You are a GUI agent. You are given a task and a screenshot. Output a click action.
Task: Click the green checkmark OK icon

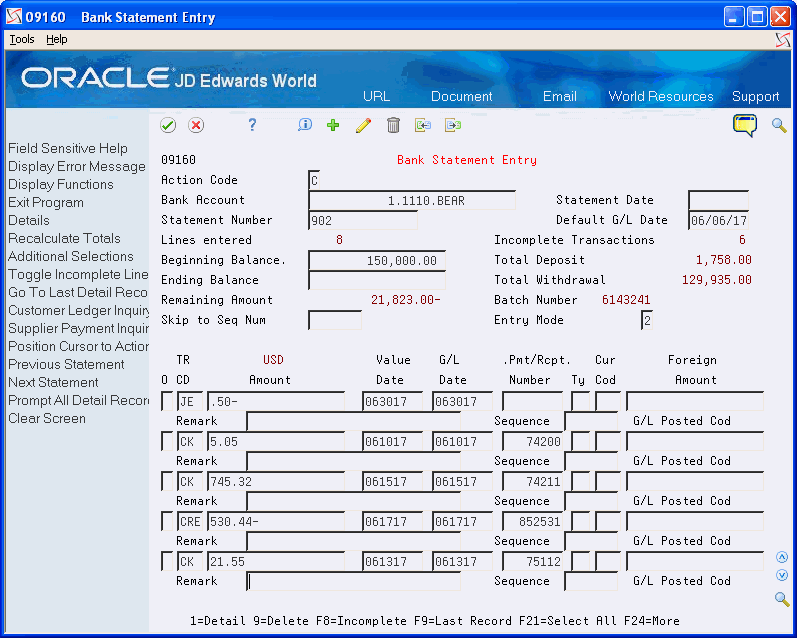168,125
